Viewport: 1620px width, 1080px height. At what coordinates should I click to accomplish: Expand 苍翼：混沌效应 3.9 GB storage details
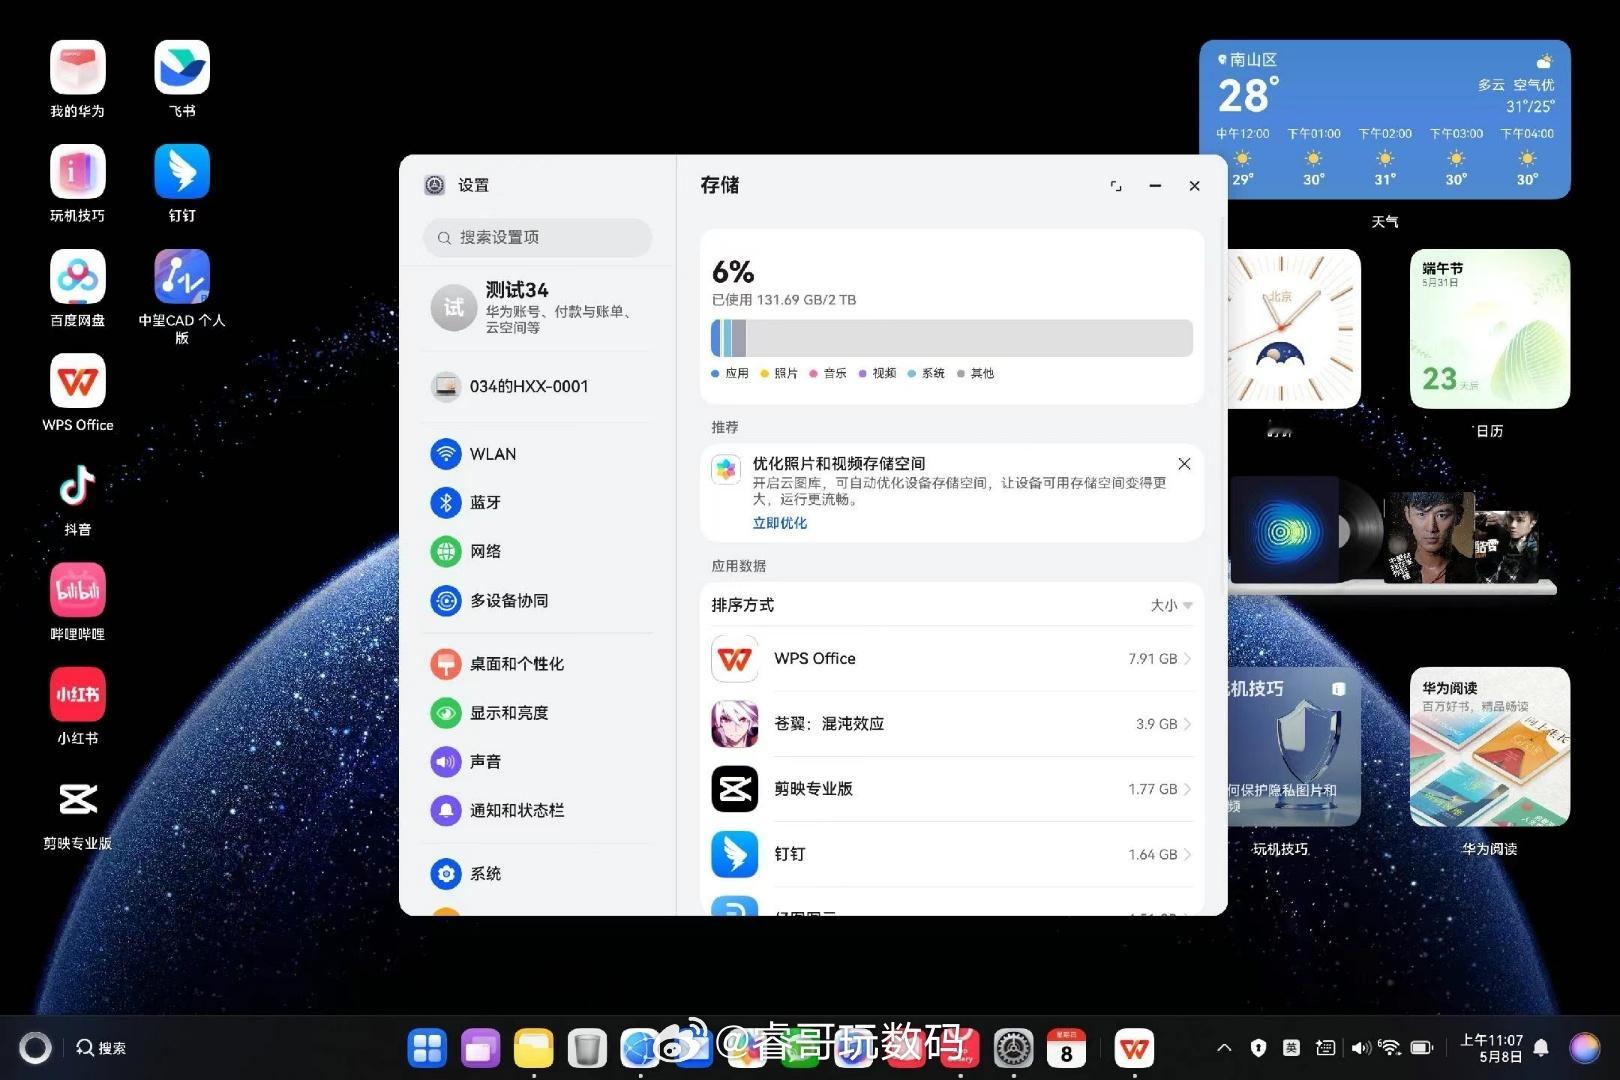(x=952, y=724)
